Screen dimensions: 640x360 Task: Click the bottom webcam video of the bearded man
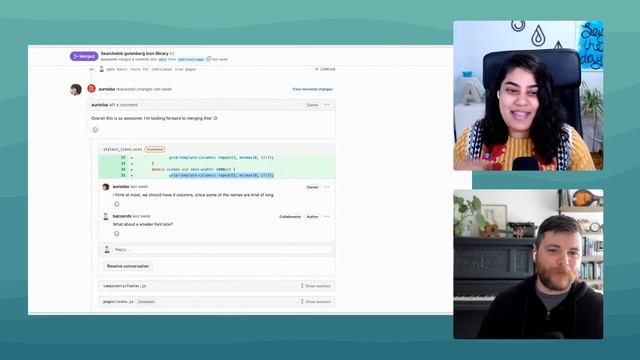pyautogui.click(x=528, y=264)
